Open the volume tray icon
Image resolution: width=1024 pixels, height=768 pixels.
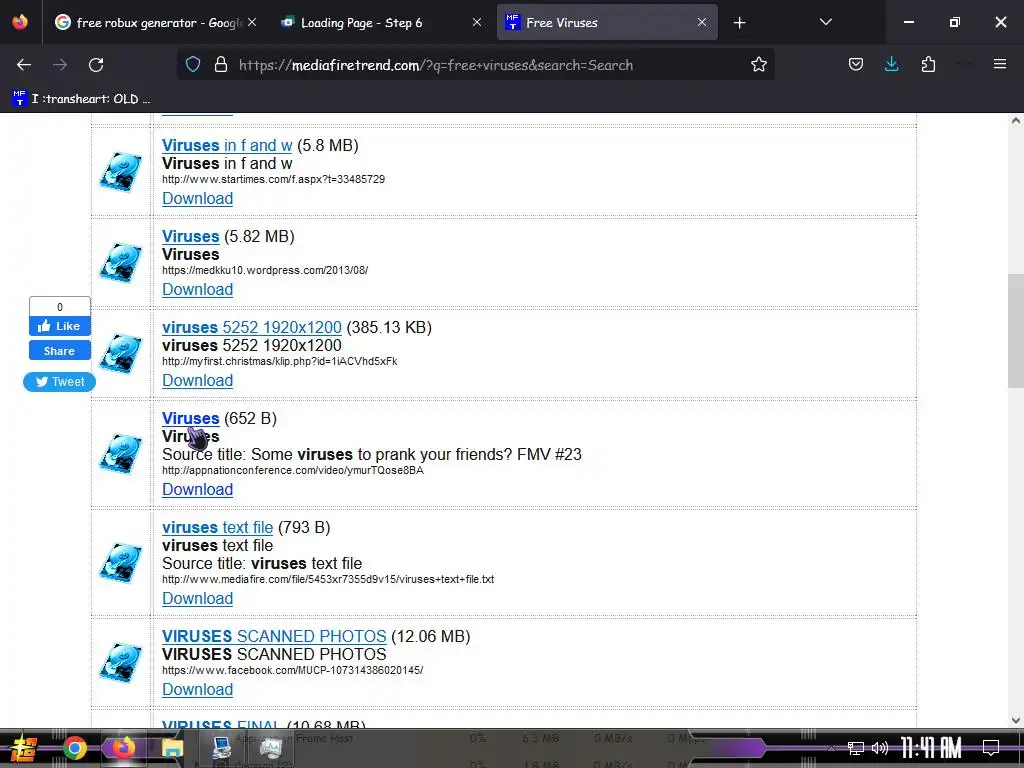pyautogui.click(x=880, y=748)
